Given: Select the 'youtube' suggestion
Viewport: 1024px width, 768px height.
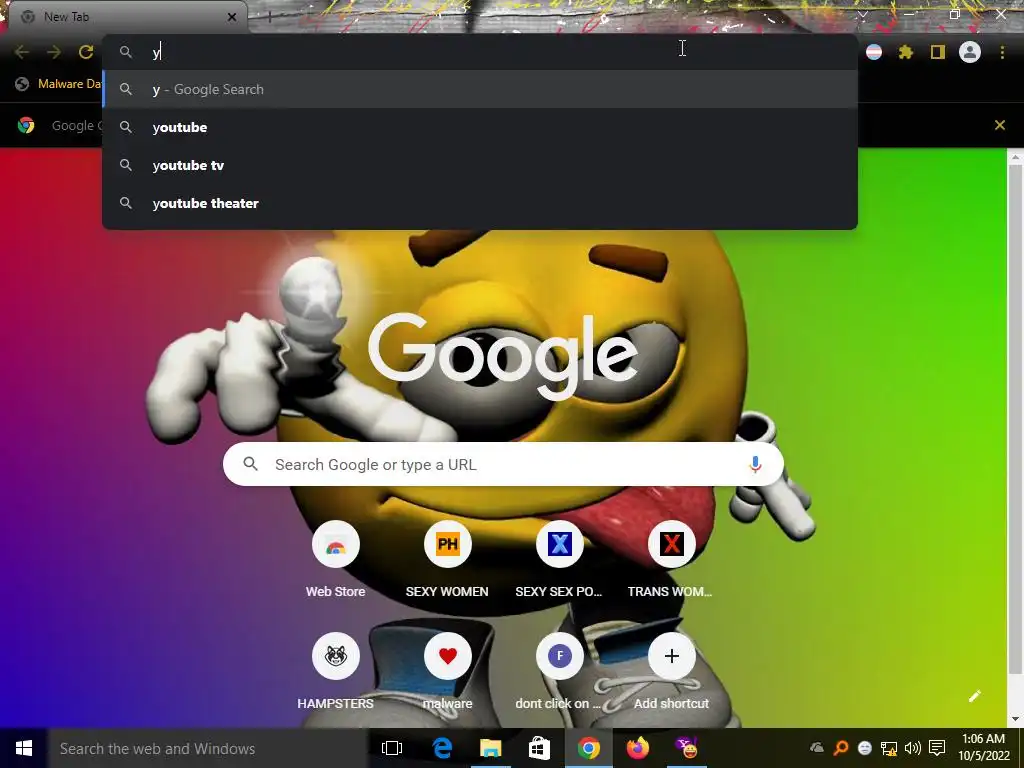Looking at the screenshot, I should coord(480,127).
